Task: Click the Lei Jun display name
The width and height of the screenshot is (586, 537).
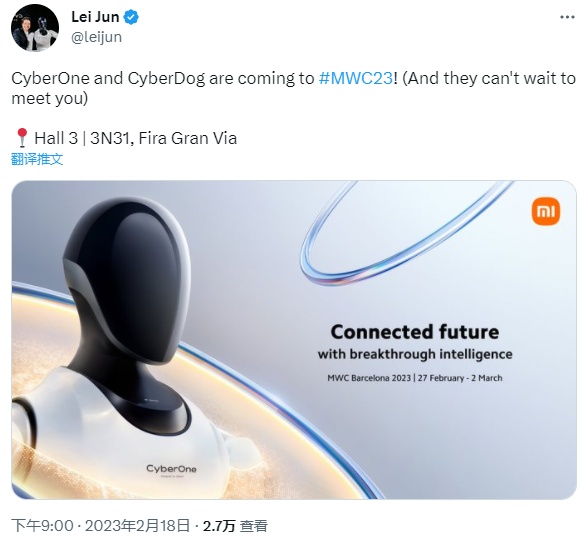Action: click(x=95, y=17)
